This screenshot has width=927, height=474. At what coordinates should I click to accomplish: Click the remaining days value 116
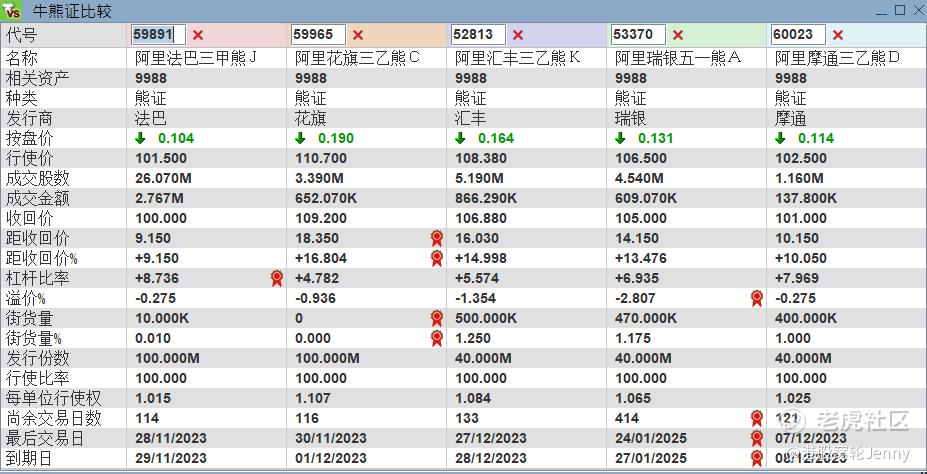point(307,418)
